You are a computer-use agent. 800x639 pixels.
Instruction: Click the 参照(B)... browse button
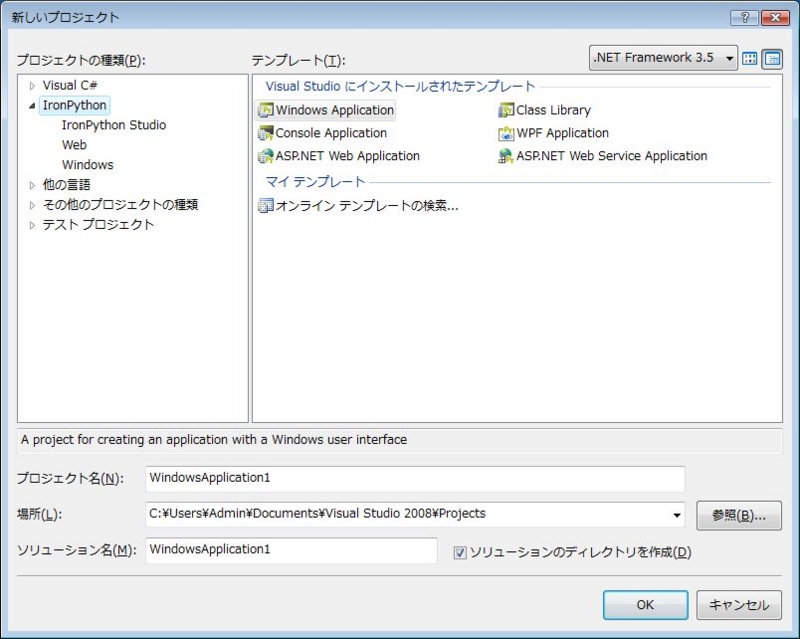click(739, 515)
